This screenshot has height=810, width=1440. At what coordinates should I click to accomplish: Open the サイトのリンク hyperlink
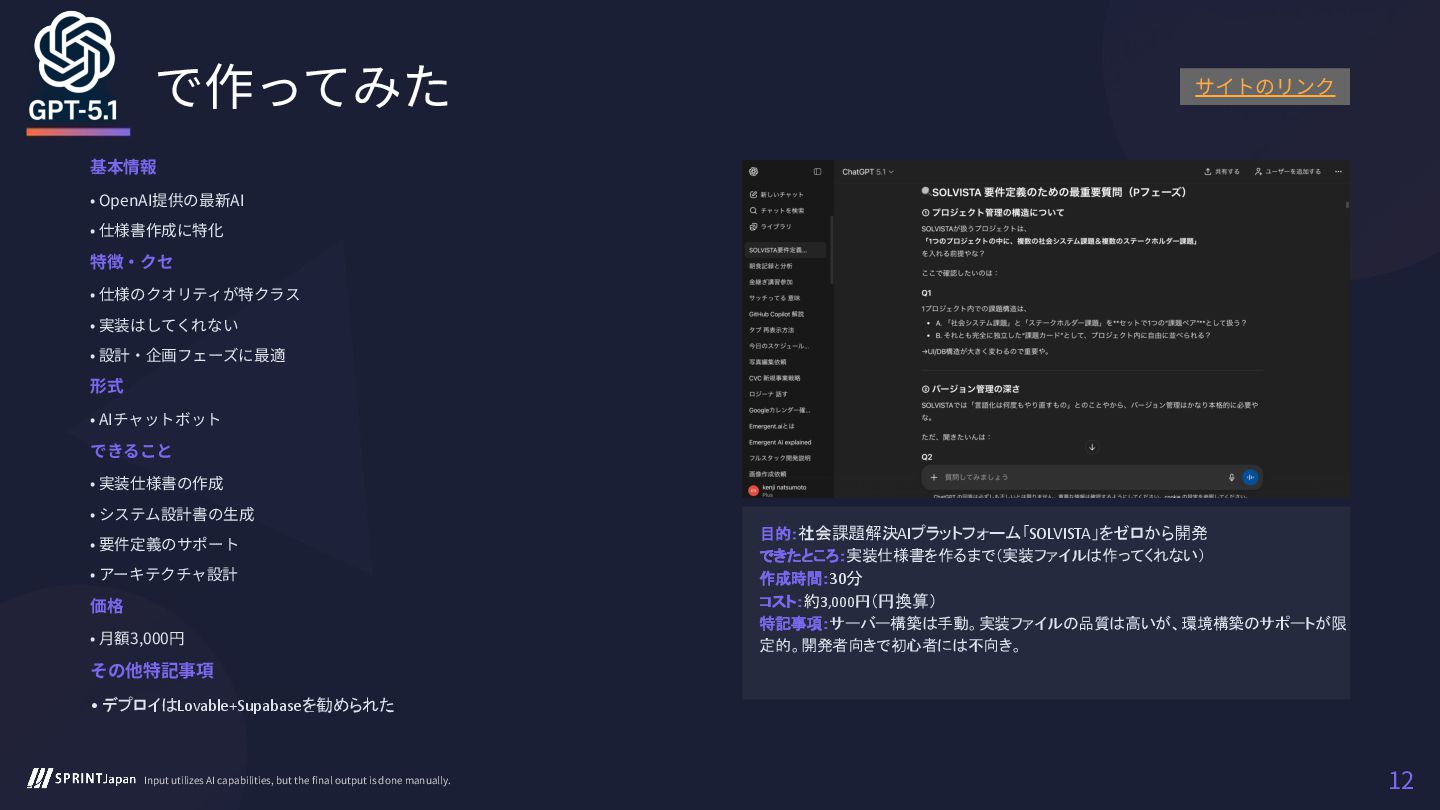[1264, 87]
